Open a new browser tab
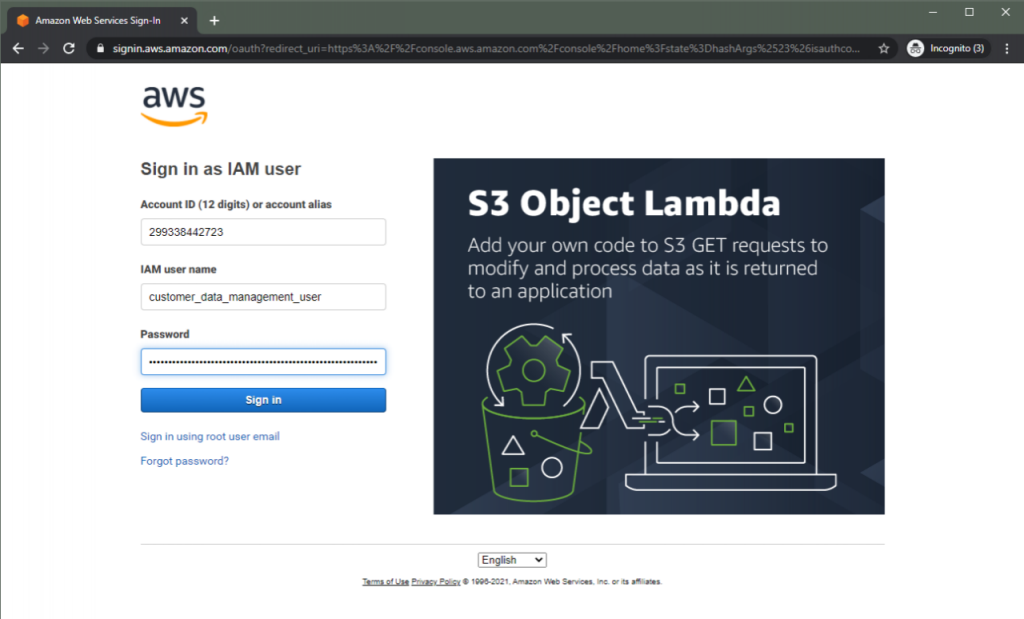Image resolution: width=1024 pixels, height=619 pixels. click(x=214, y=19)
